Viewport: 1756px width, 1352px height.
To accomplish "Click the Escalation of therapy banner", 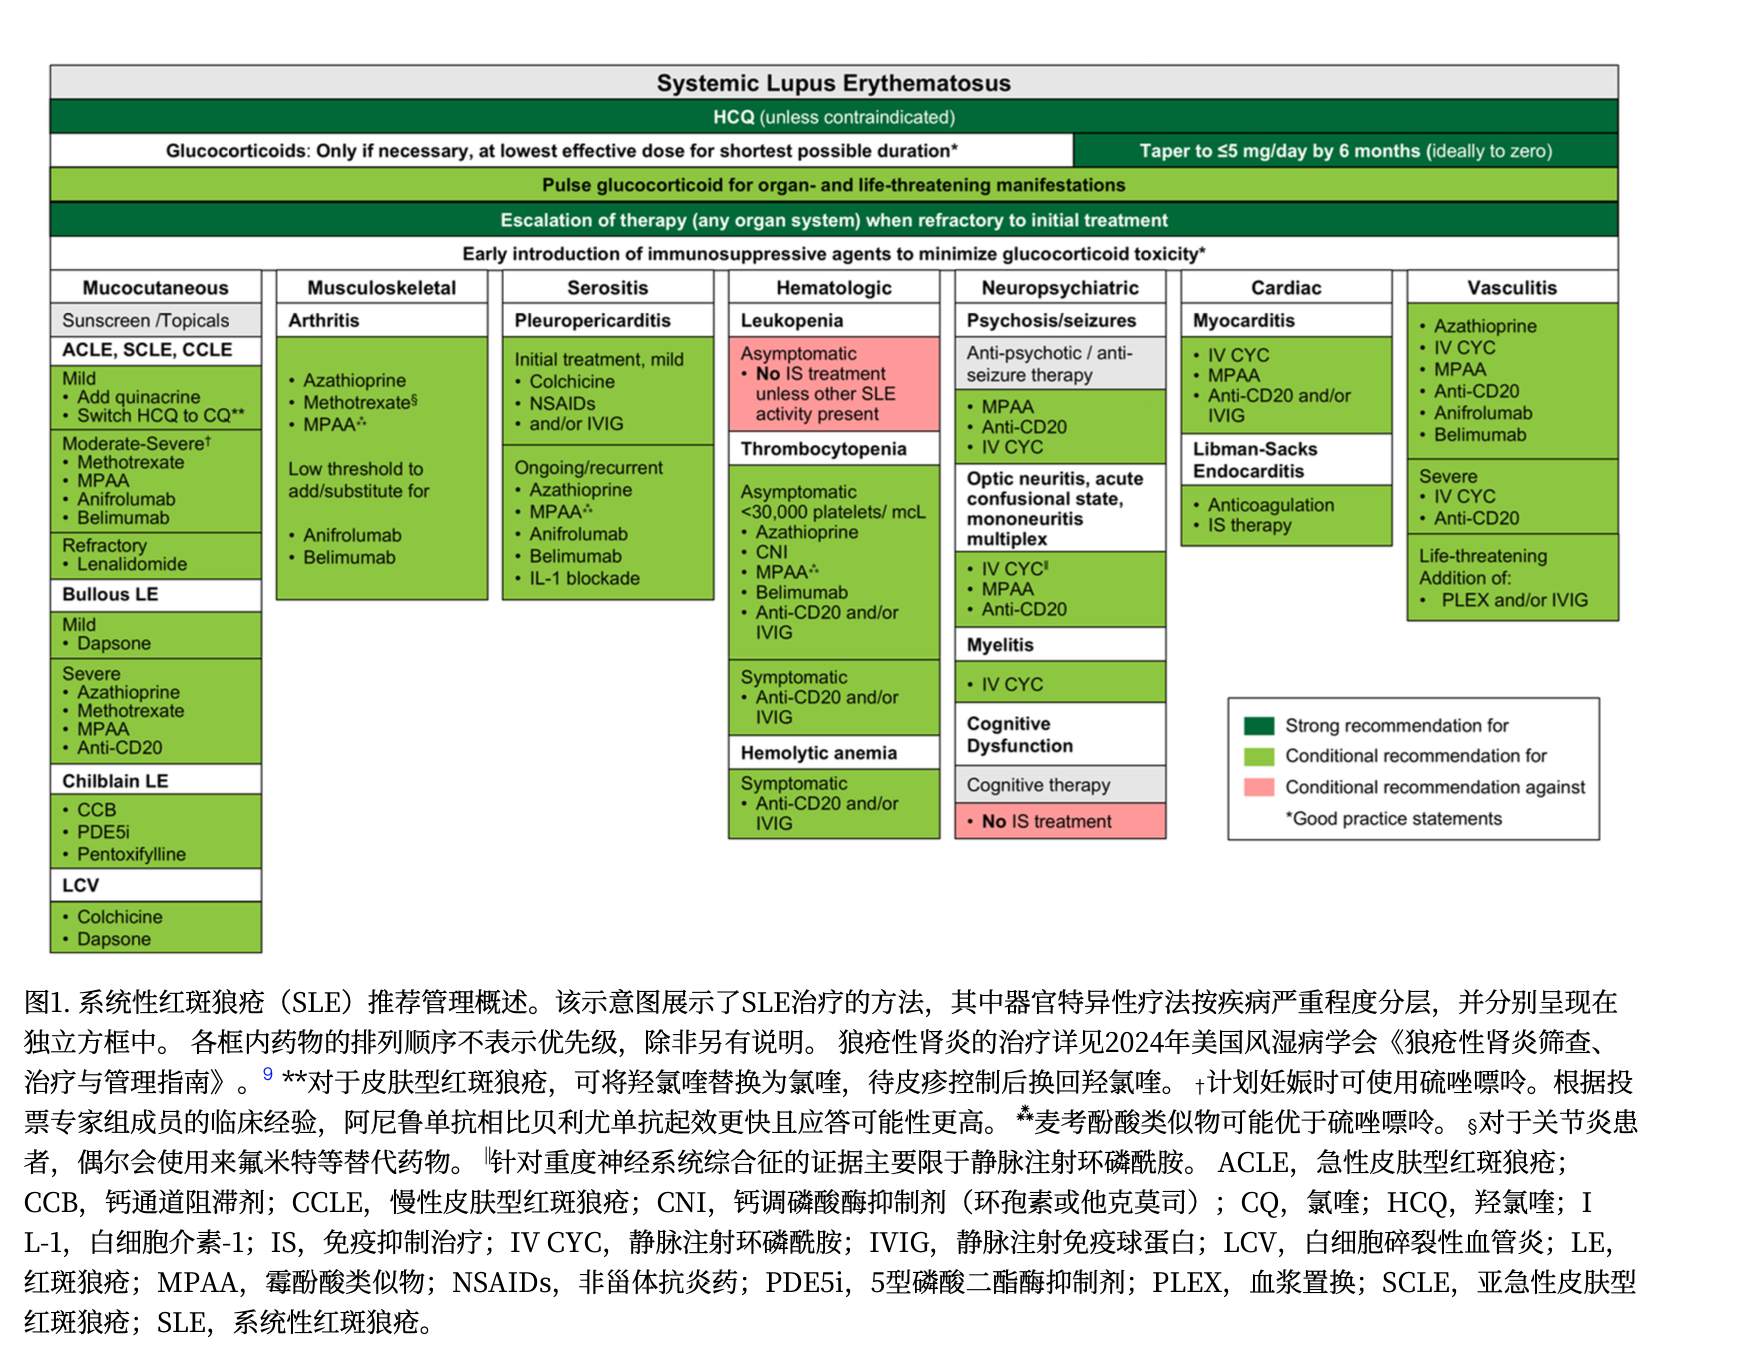I will click(833, 220).
